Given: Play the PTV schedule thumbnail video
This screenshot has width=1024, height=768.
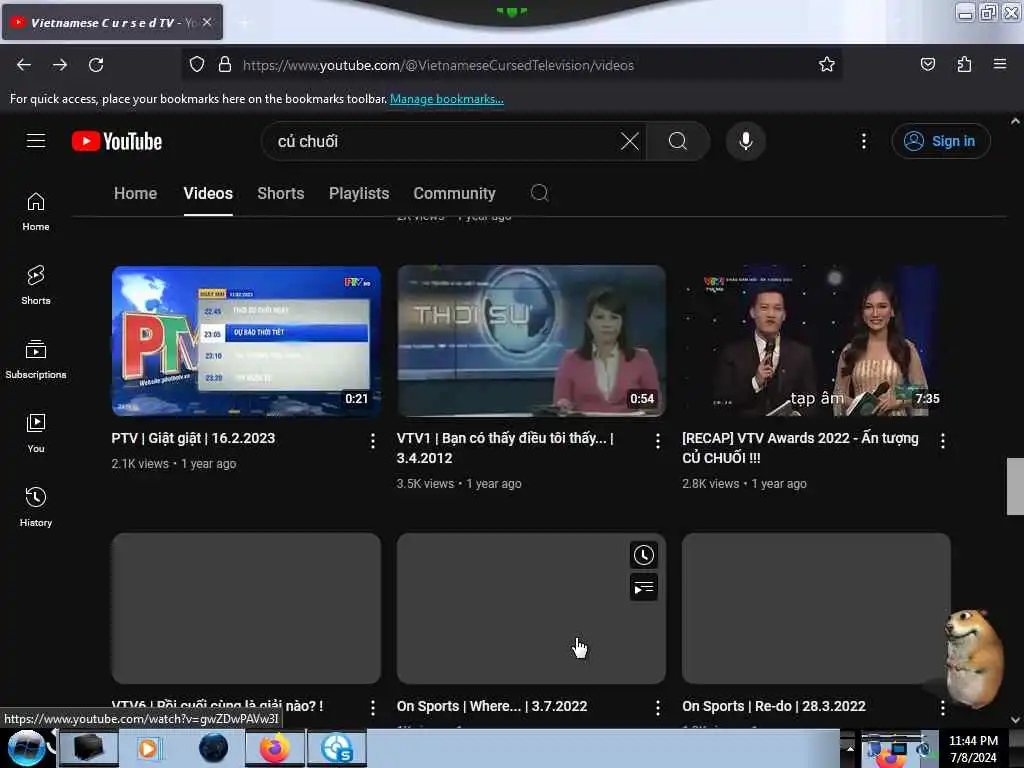Looking at the screenshot, I should coord(246,341).
